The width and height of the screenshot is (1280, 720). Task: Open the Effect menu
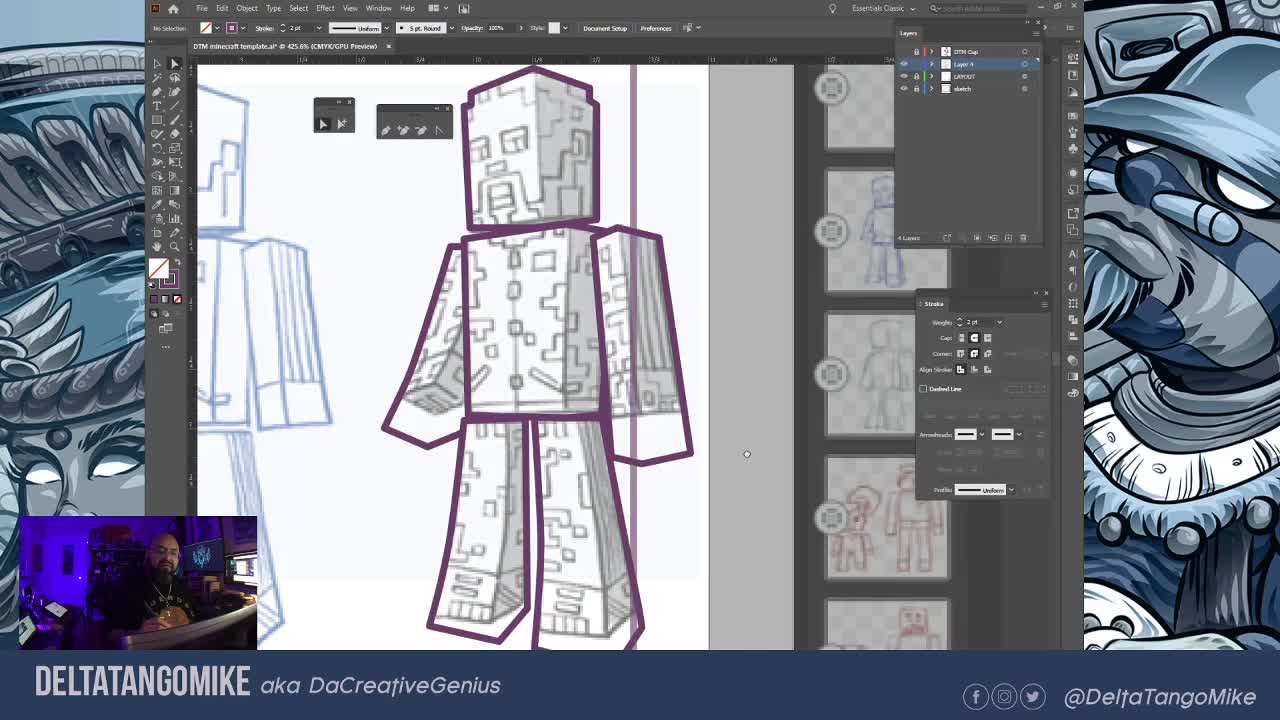tap(325, 8)
